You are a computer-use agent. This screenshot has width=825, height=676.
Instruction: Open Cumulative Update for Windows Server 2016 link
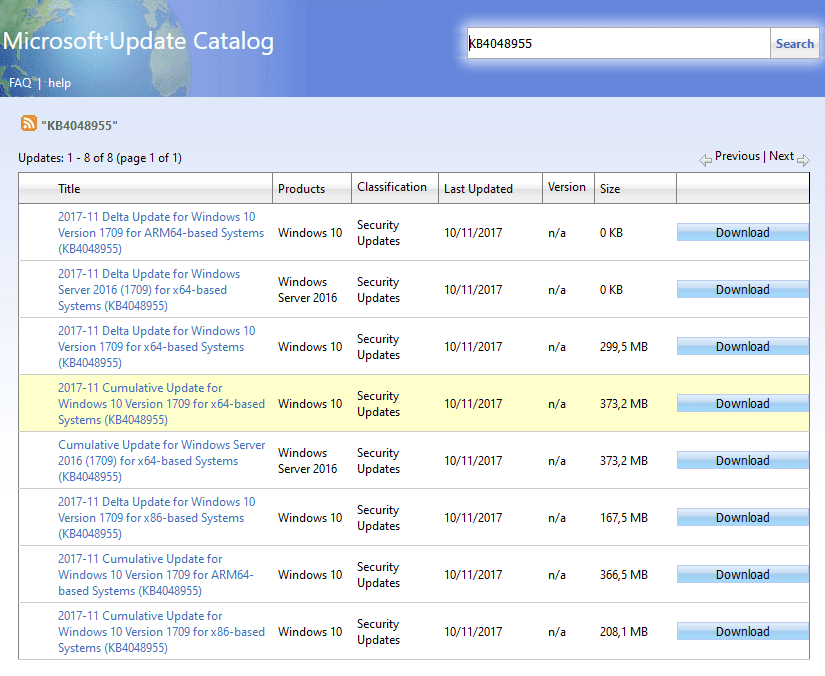(x=162, y=461)
